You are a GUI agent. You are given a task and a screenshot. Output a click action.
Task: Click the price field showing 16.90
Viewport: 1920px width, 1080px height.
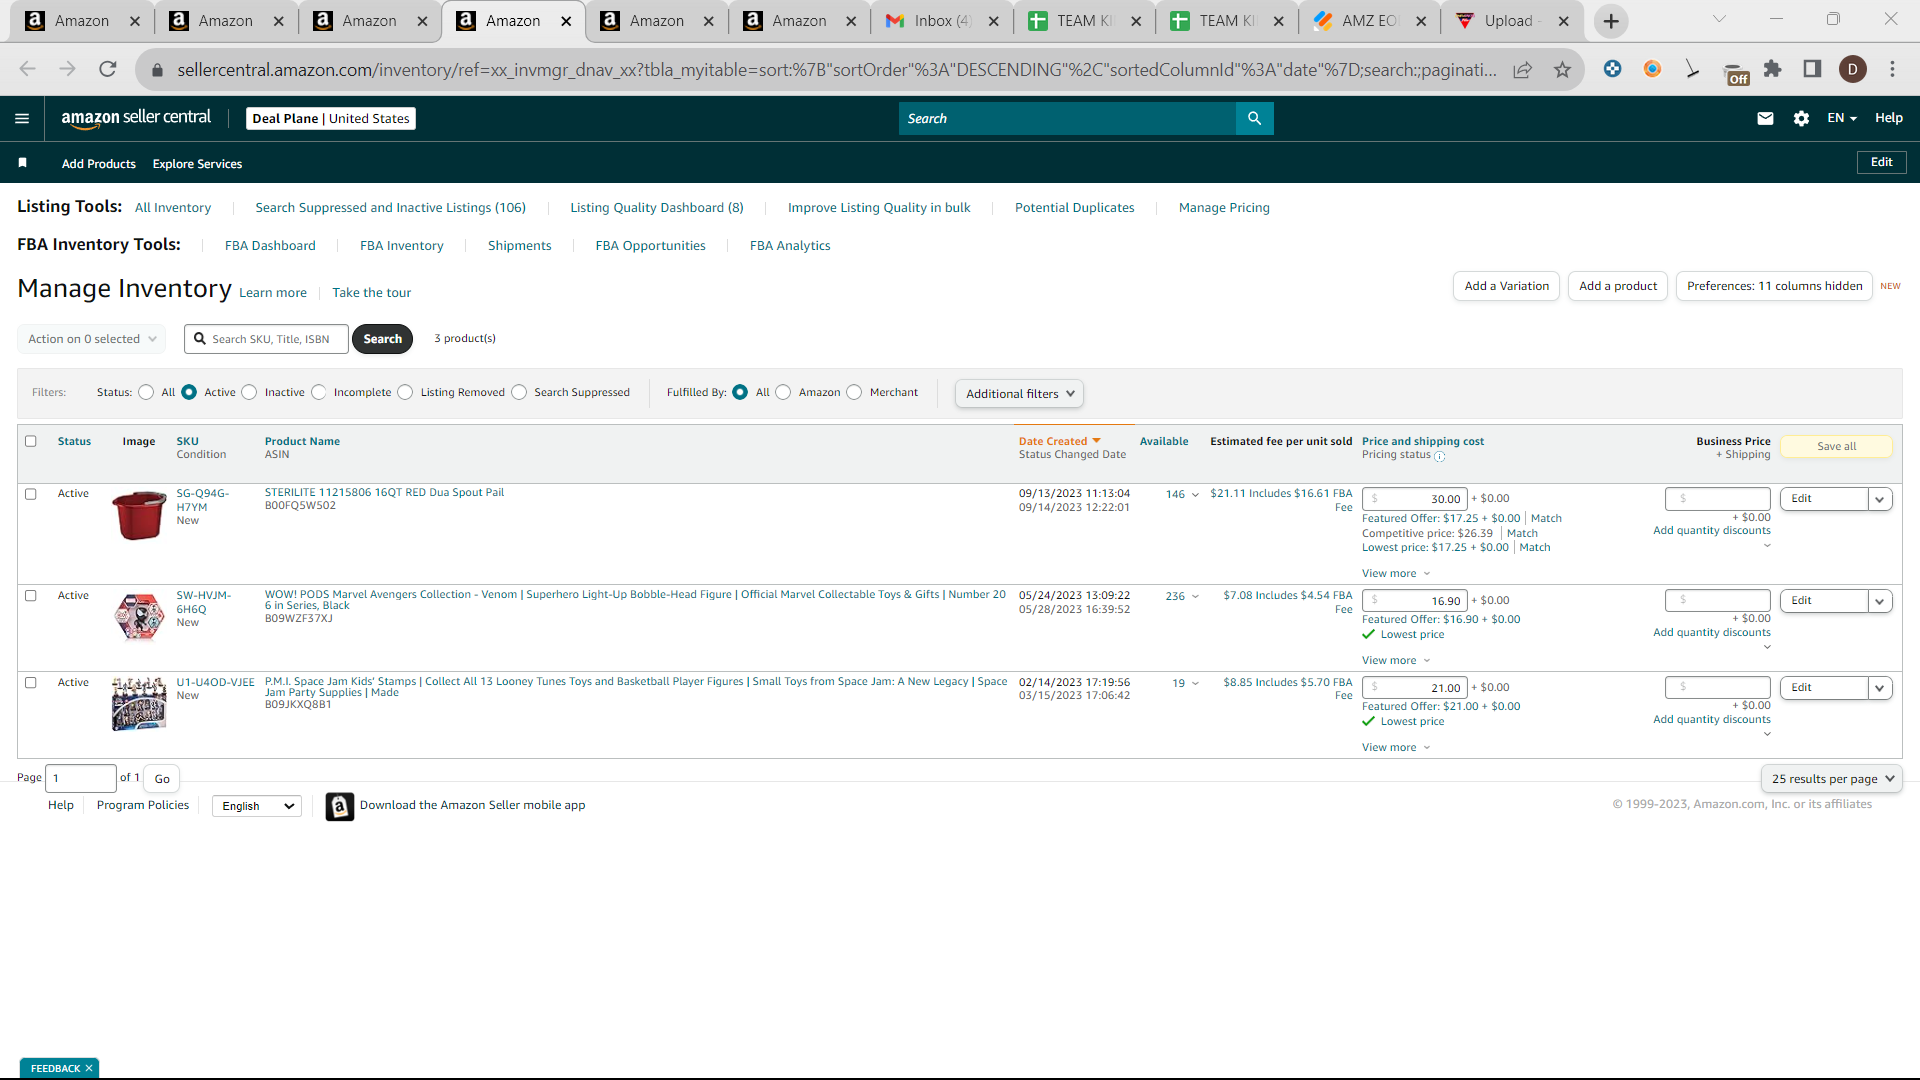(1414, 601)
